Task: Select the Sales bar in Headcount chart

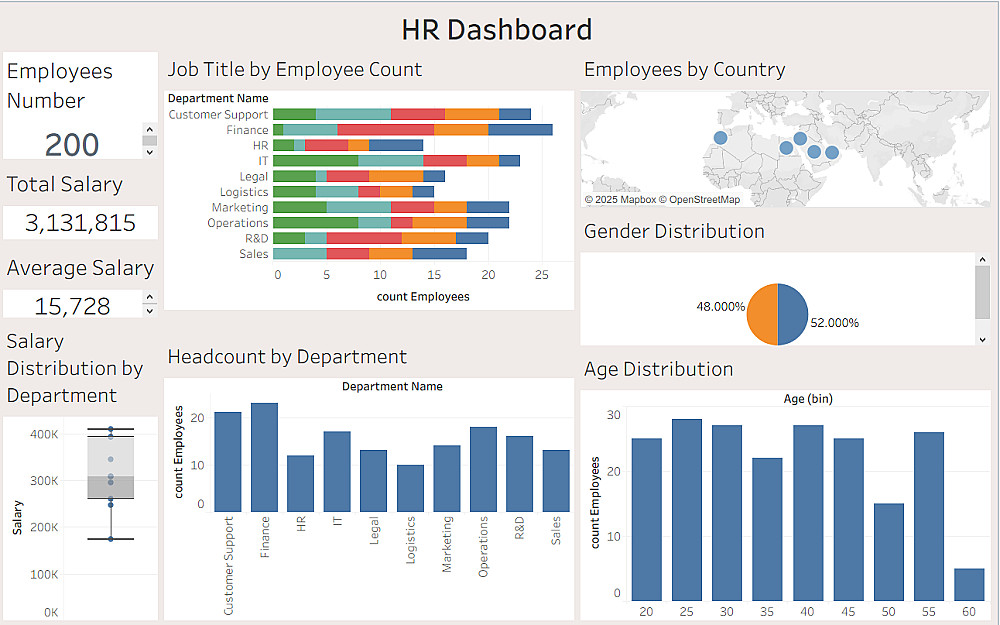Action: [556, 481]
